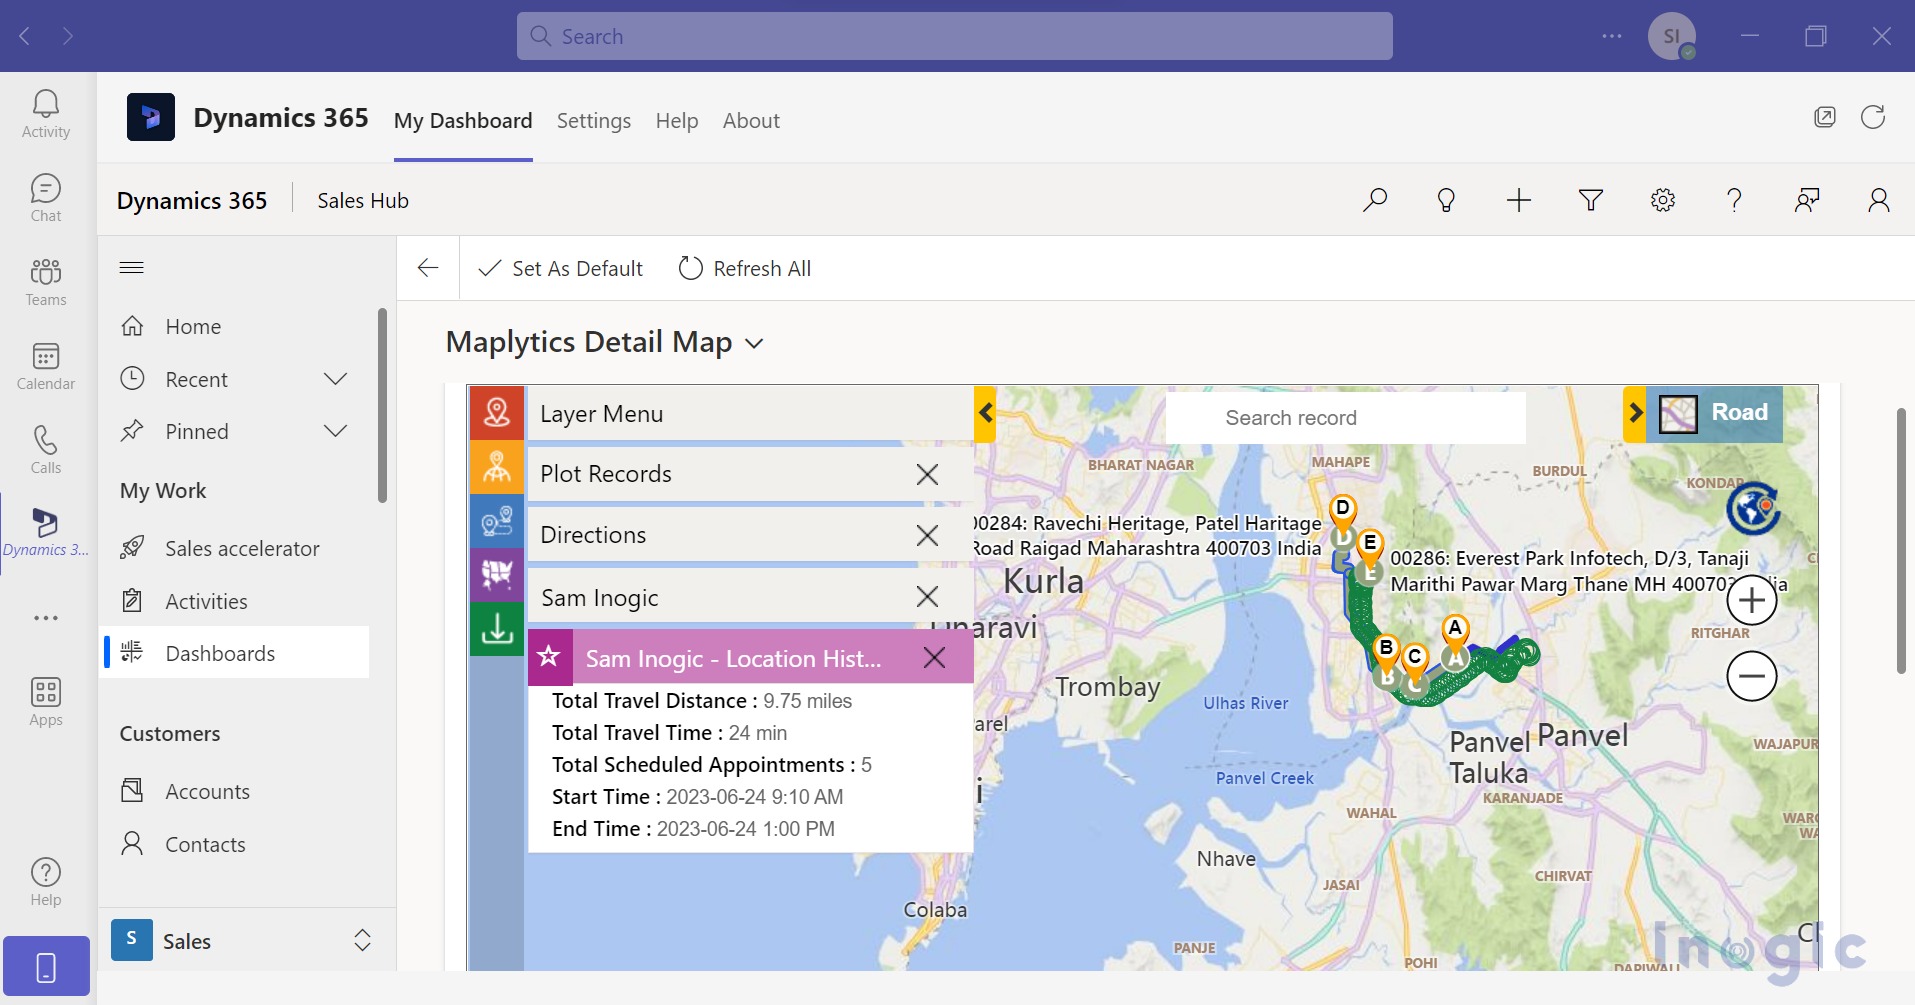Image resolution: width=1915 pixels, height=1005 pixels.
Task: Expand the Recent section
Action: click(336, 379)
